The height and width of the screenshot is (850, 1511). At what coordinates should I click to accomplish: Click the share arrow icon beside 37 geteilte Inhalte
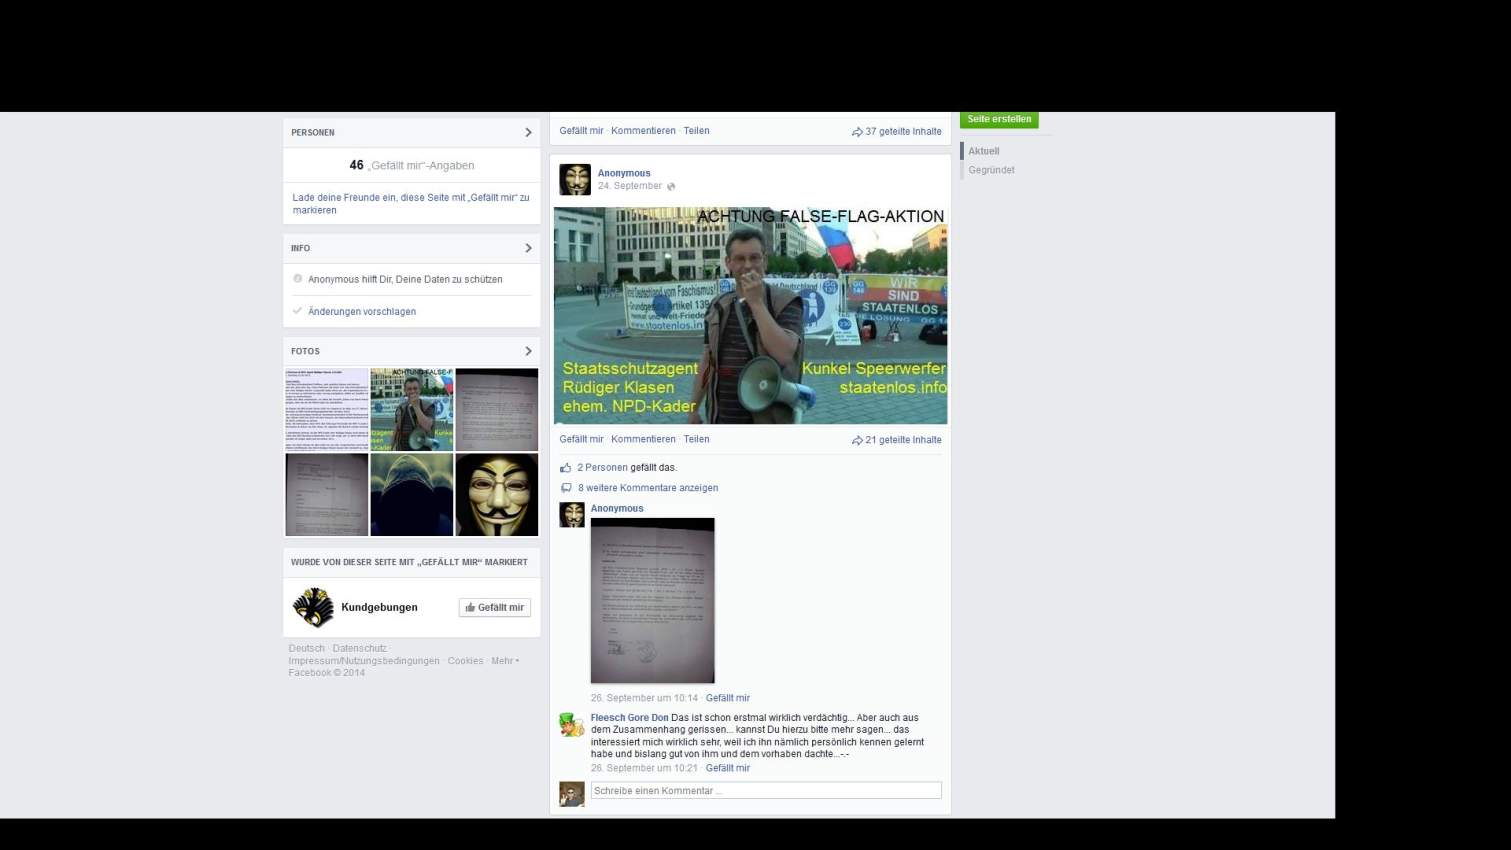(857, 132)
